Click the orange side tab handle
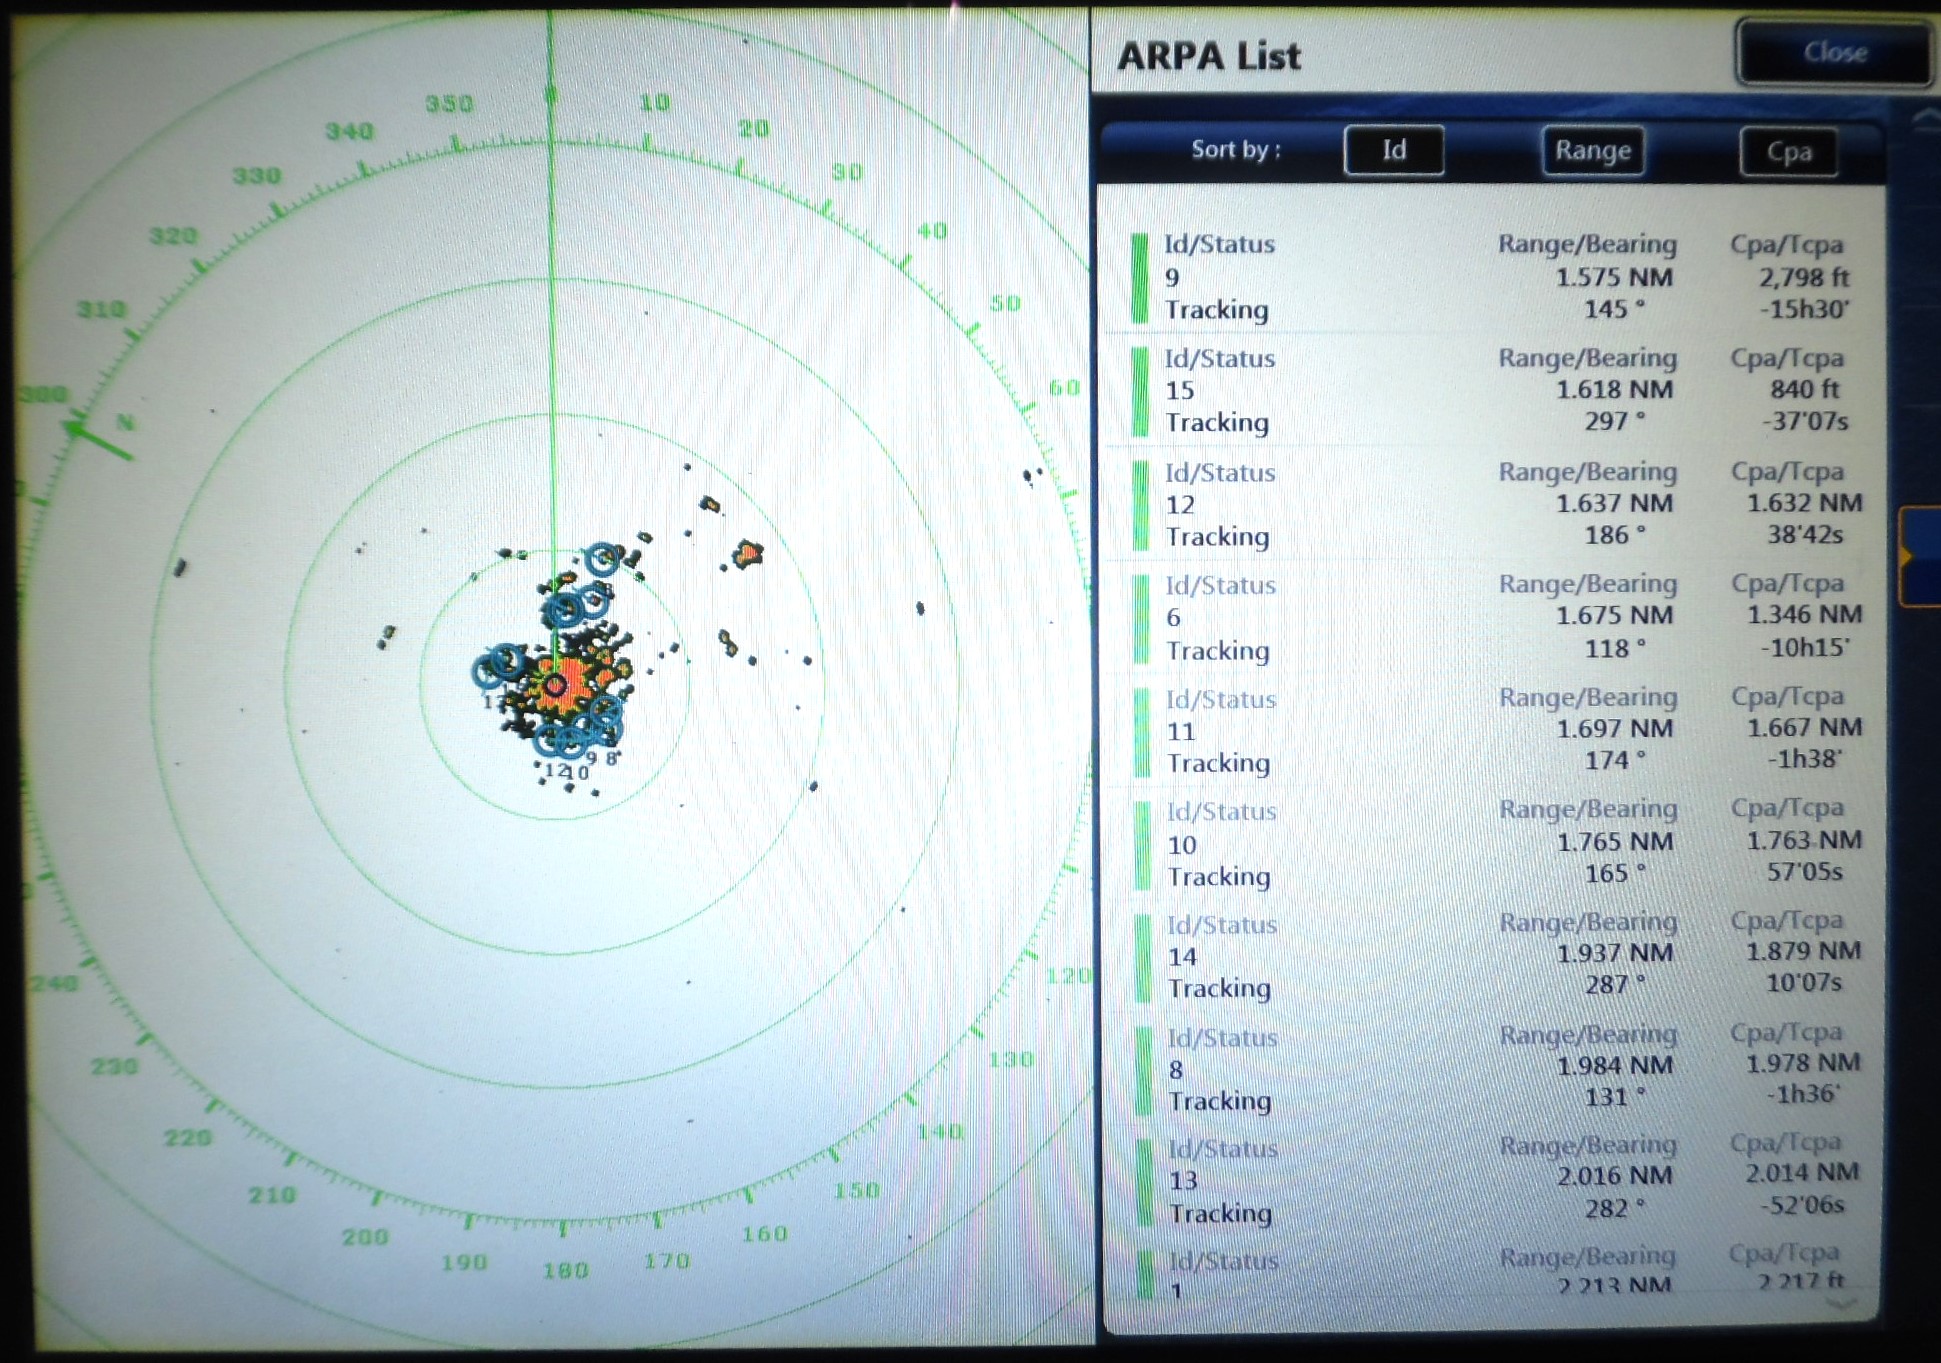The image size is (1941, 1363). 1918,556
